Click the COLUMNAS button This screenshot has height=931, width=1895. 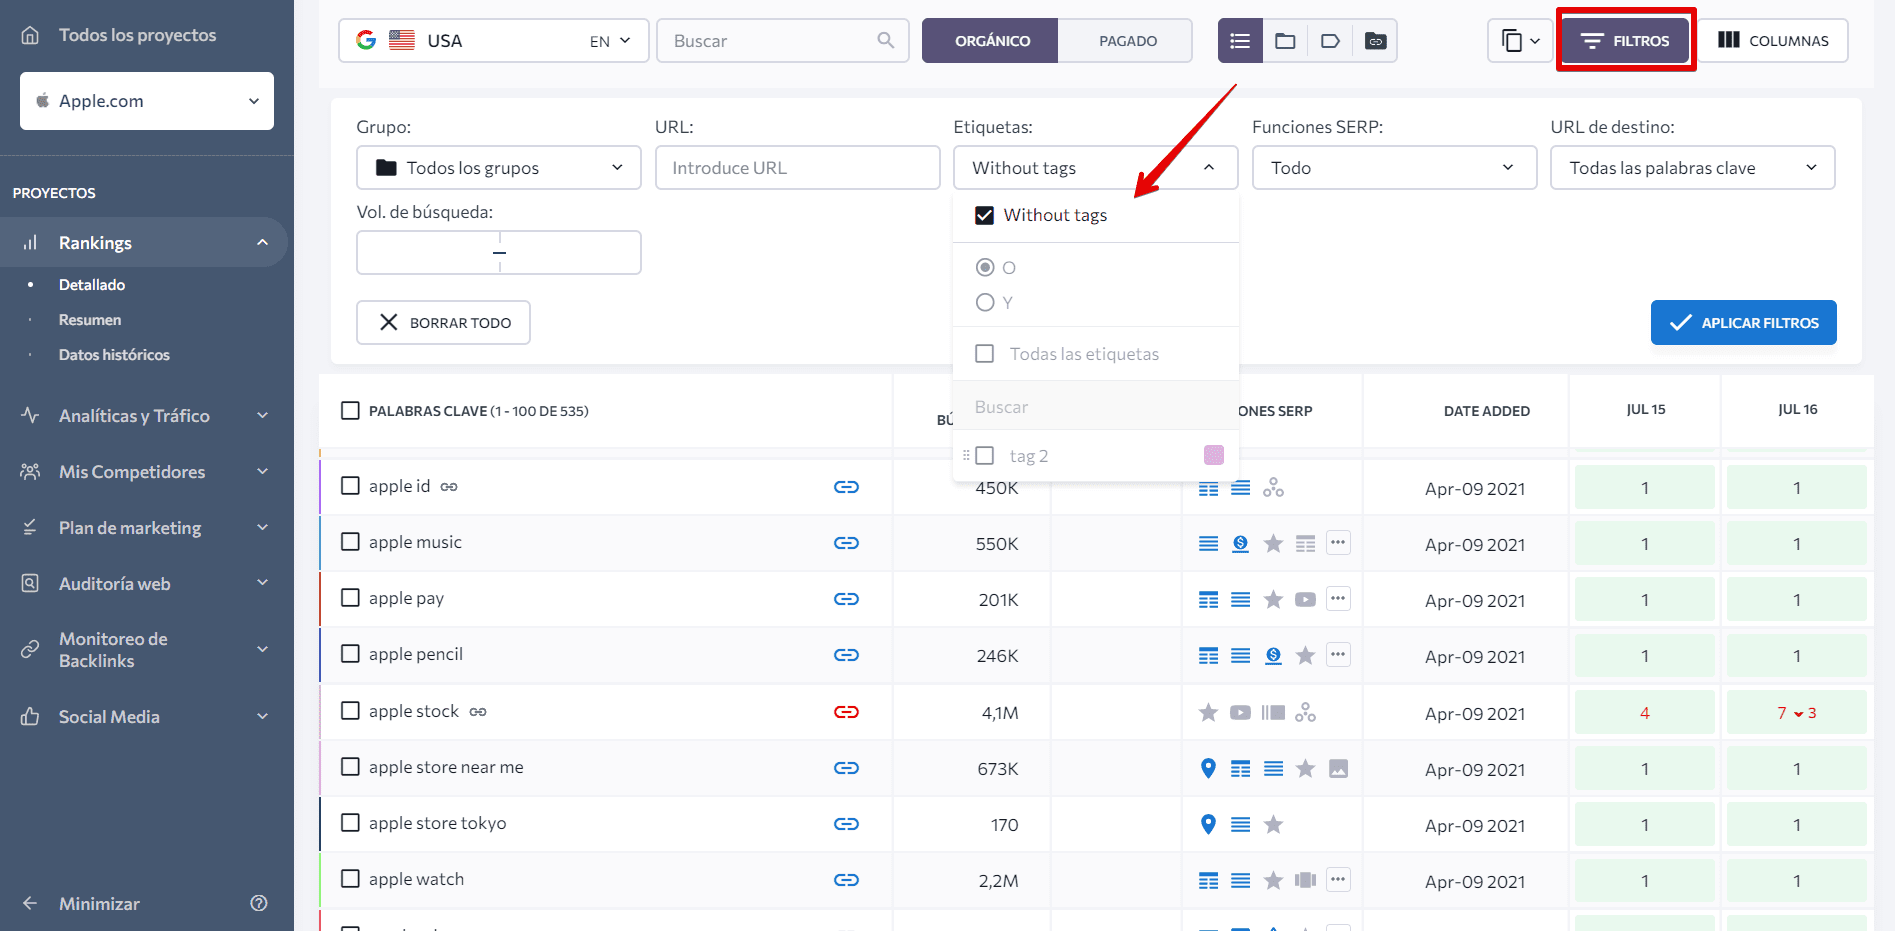(1773, 41)
